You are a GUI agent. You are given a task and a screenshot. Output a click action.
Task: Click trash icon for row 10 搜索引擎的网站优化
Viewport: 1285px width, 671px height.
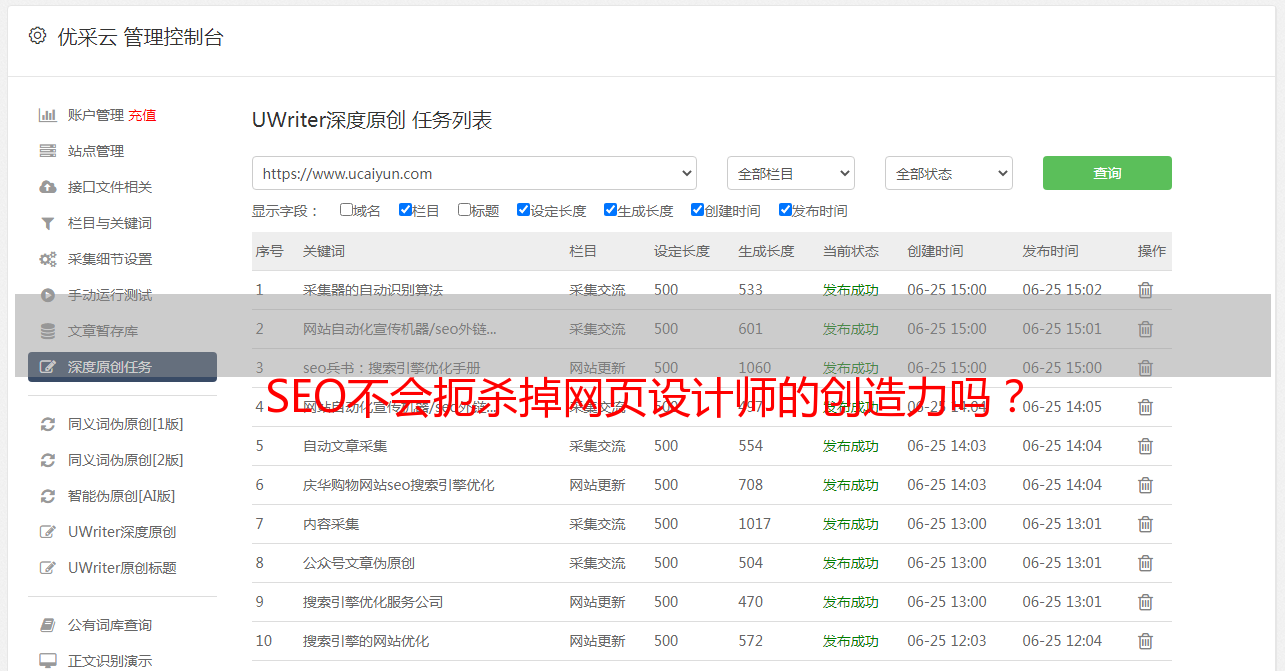pyautogui.click(x=1145, y=641)
